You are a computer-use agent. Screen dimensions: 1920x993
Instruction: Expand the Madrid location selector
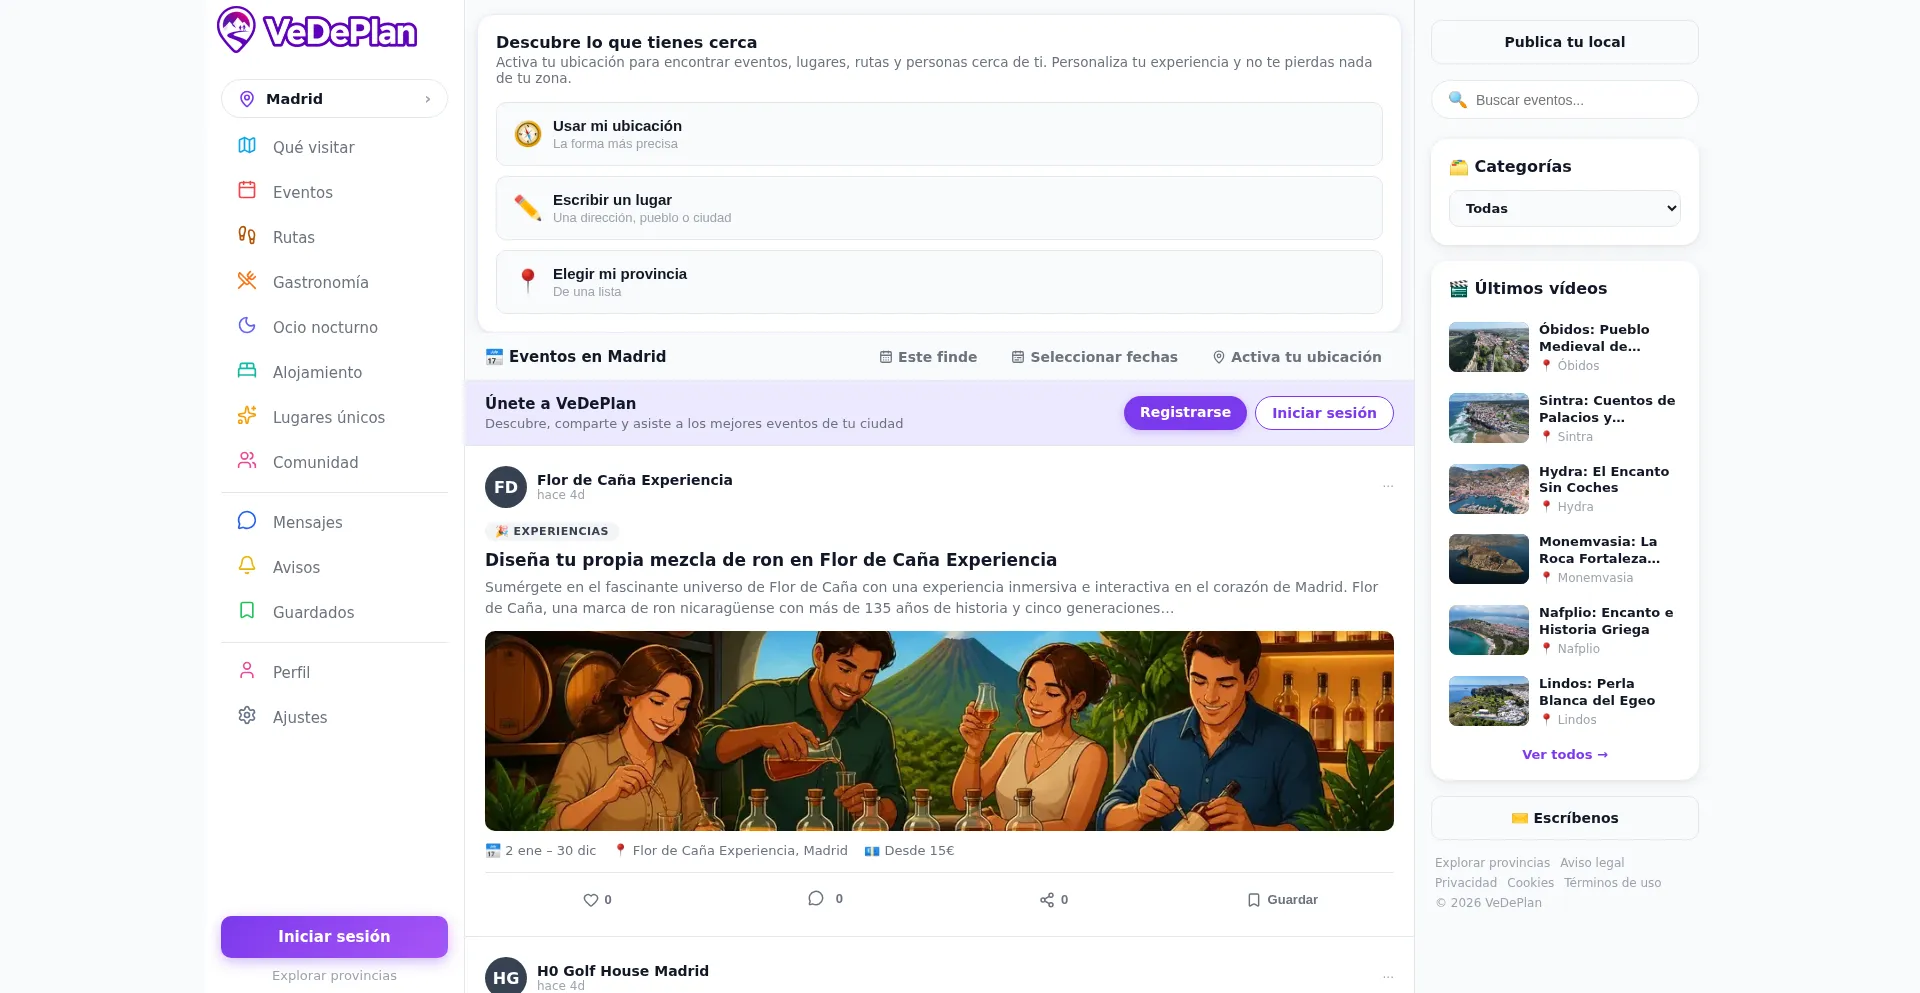coord(334,99)
